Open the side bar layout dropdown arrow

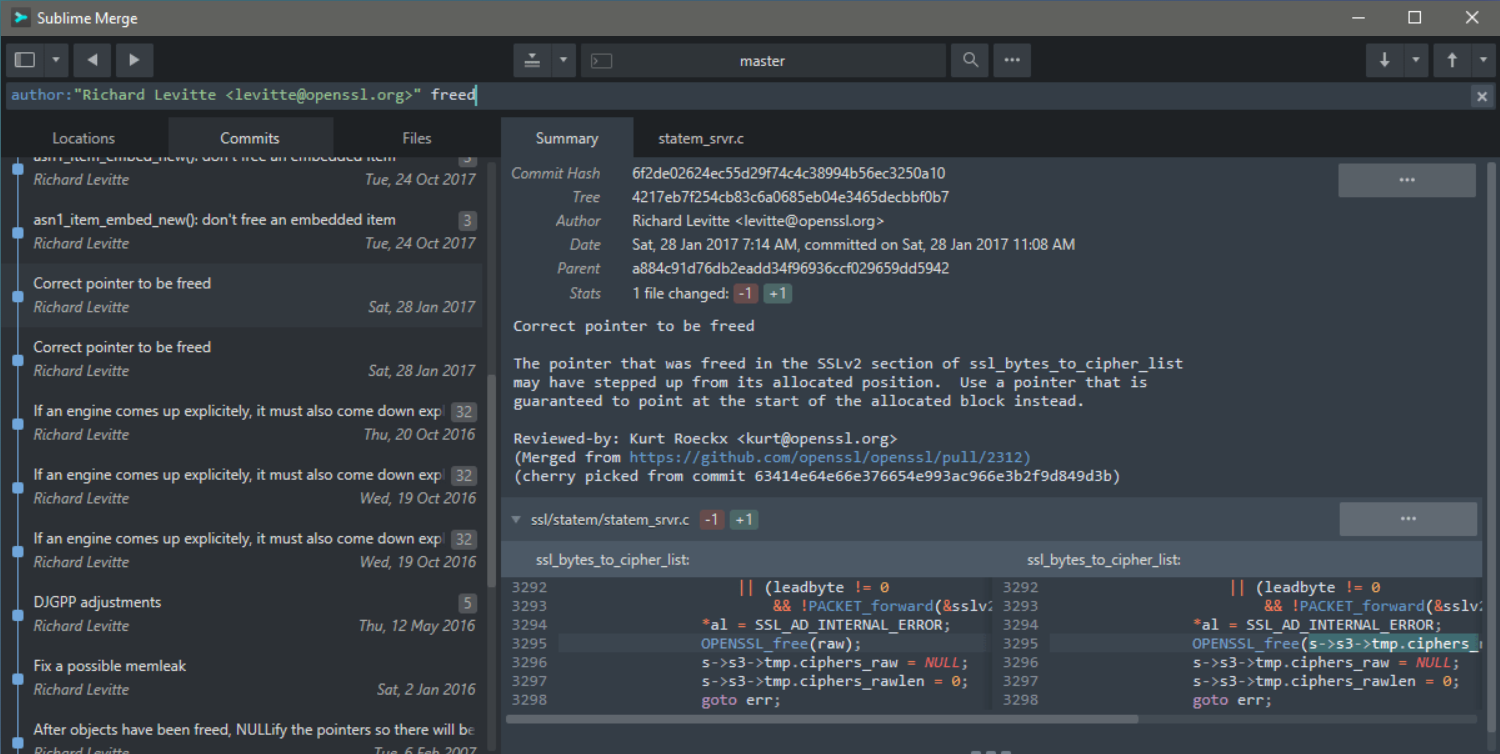coord(56,61)
